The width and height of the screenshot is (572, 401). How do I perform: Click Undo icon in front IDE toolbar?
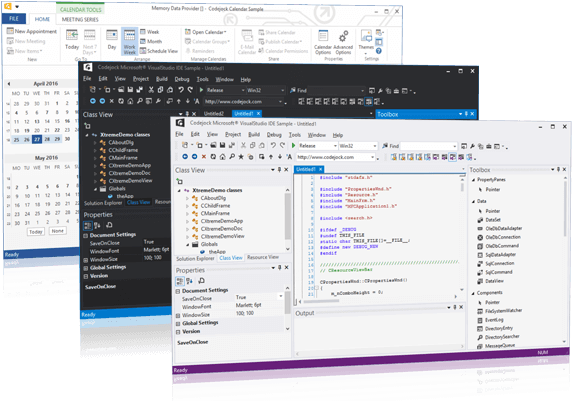point(273,145)
